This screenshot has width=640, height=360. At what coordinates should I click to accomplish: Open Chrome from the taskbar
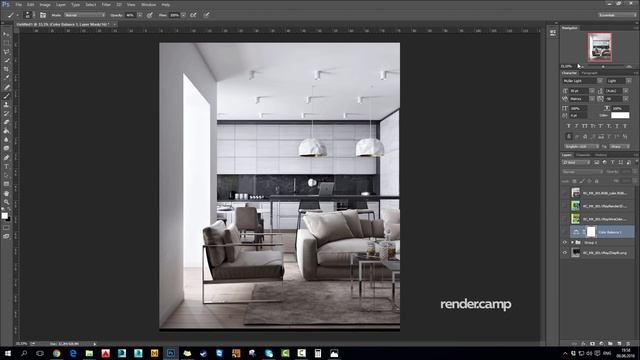click(56, 353)
